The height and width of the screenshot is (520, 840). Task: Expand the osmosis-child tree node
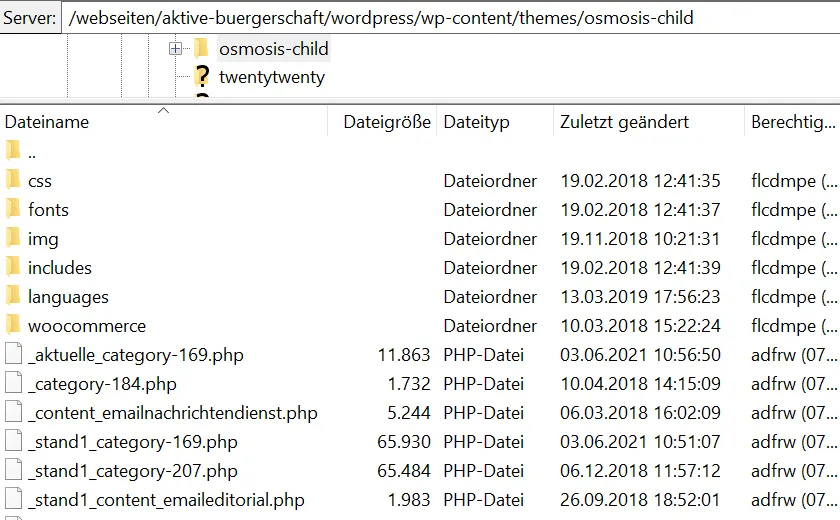coord(175,49)
